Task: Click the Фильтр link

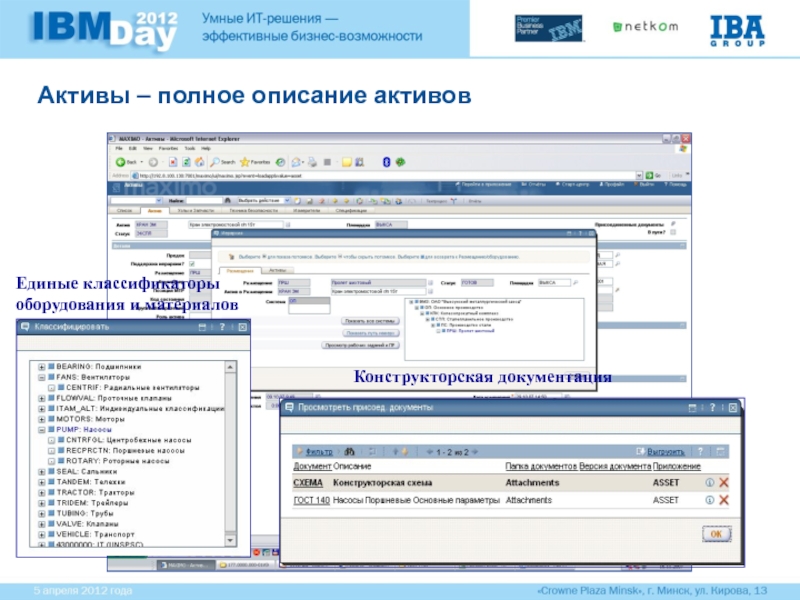Action: click(319, 452)
